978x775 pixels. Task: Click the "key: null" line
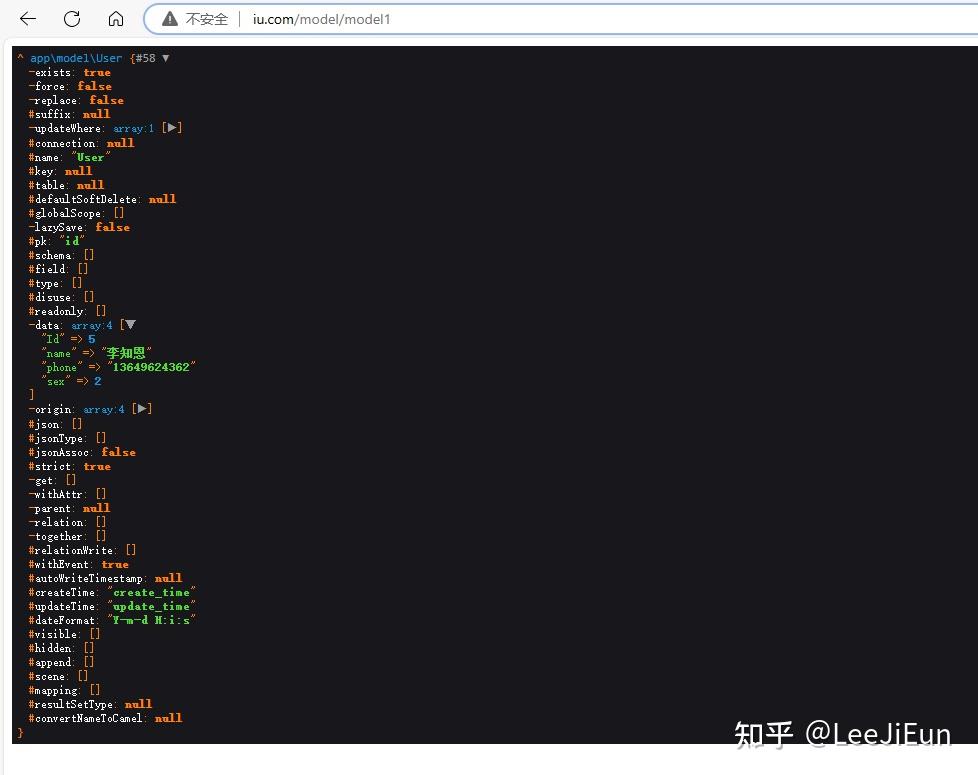[x=60, y=171]
